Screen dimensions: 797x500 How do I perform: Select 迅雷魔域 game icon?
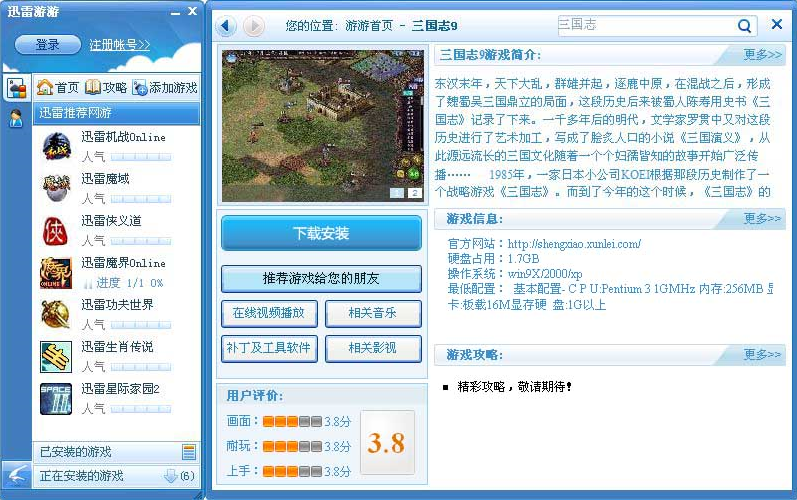tap(56, 188)
